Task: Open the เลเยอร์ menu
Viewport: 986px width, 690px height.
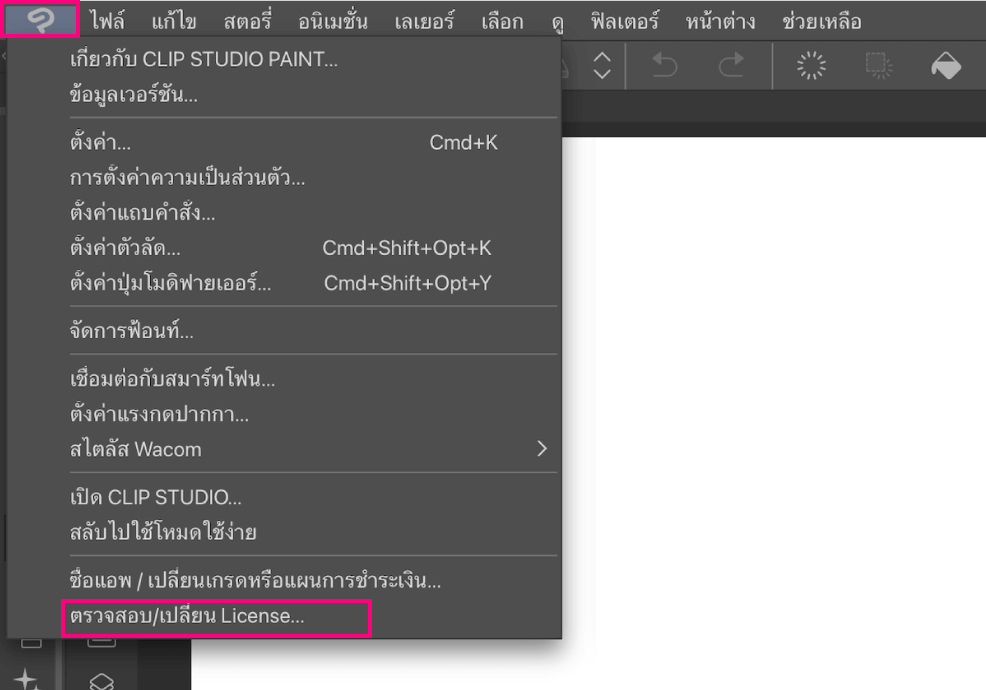Action: (x=423, y=21)
